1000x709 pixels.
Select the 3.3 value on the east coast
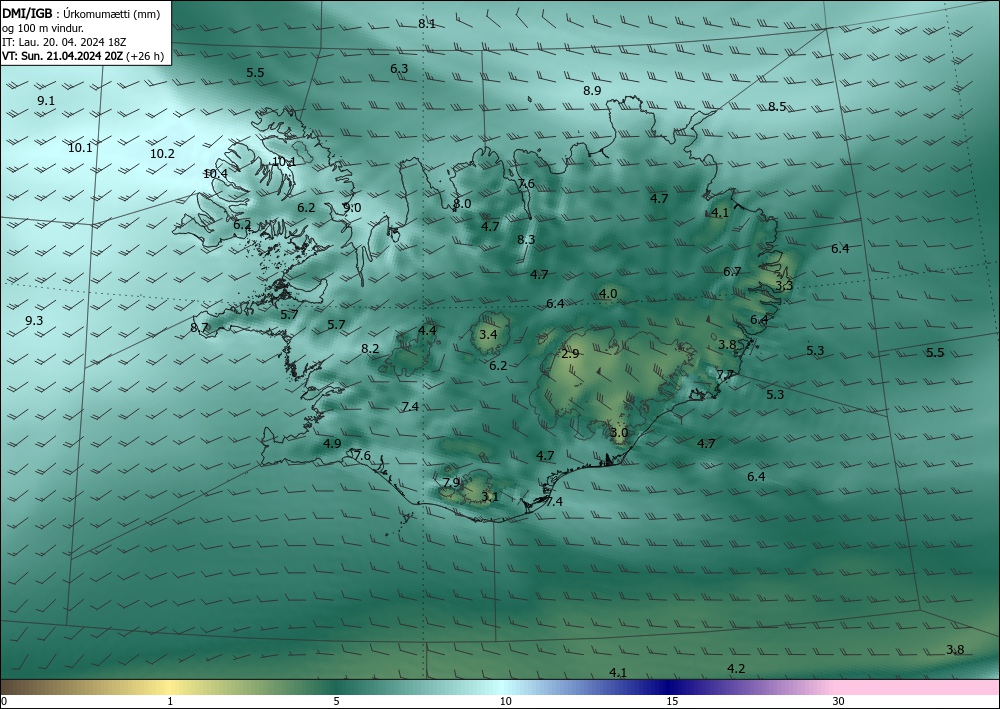tap(784, 286)
